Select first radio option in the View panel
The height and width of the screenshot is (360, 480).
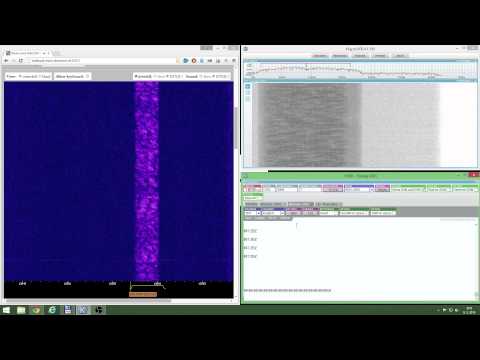pyautogui.click(x=20, y=76)
